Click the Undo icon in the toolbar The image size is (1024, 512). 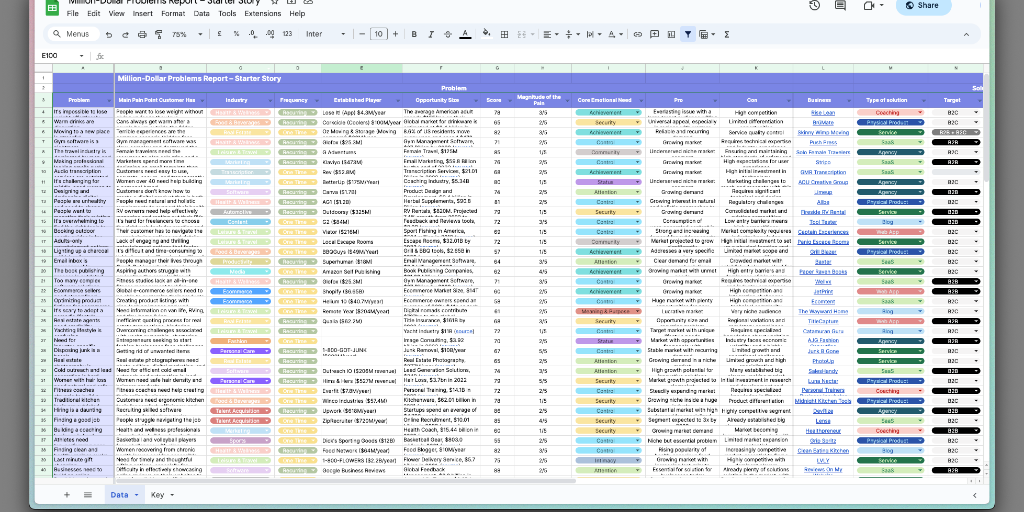point(108,34)
